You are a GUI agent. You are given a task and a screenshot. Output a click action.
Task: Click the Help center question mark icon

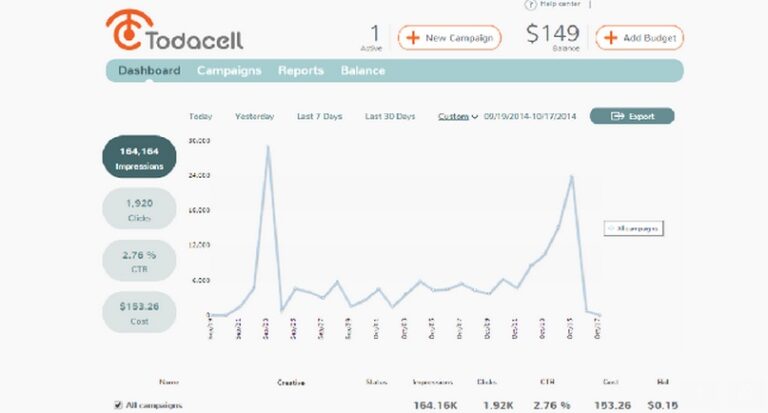pos(530,4)
